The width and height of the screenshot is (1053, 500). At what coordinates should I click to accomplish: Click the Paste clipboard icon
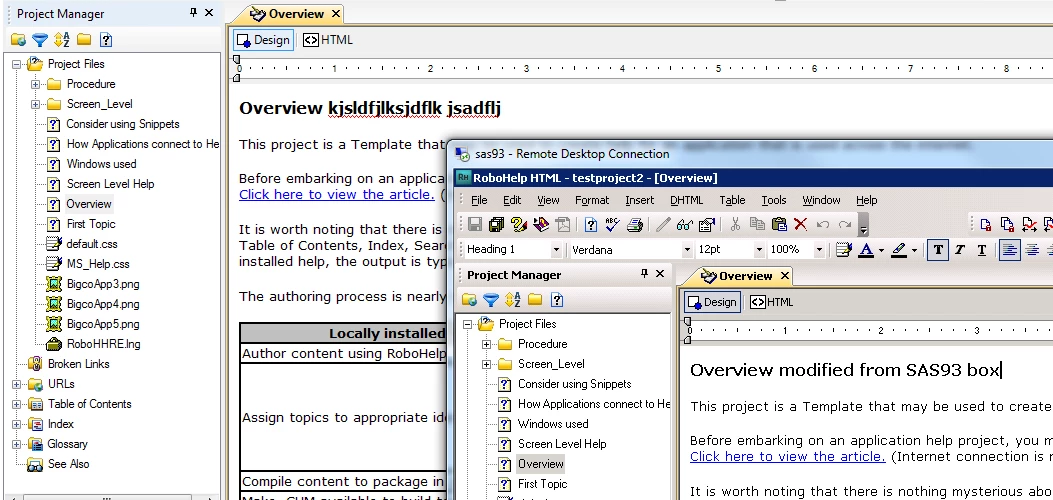(779, 224)
